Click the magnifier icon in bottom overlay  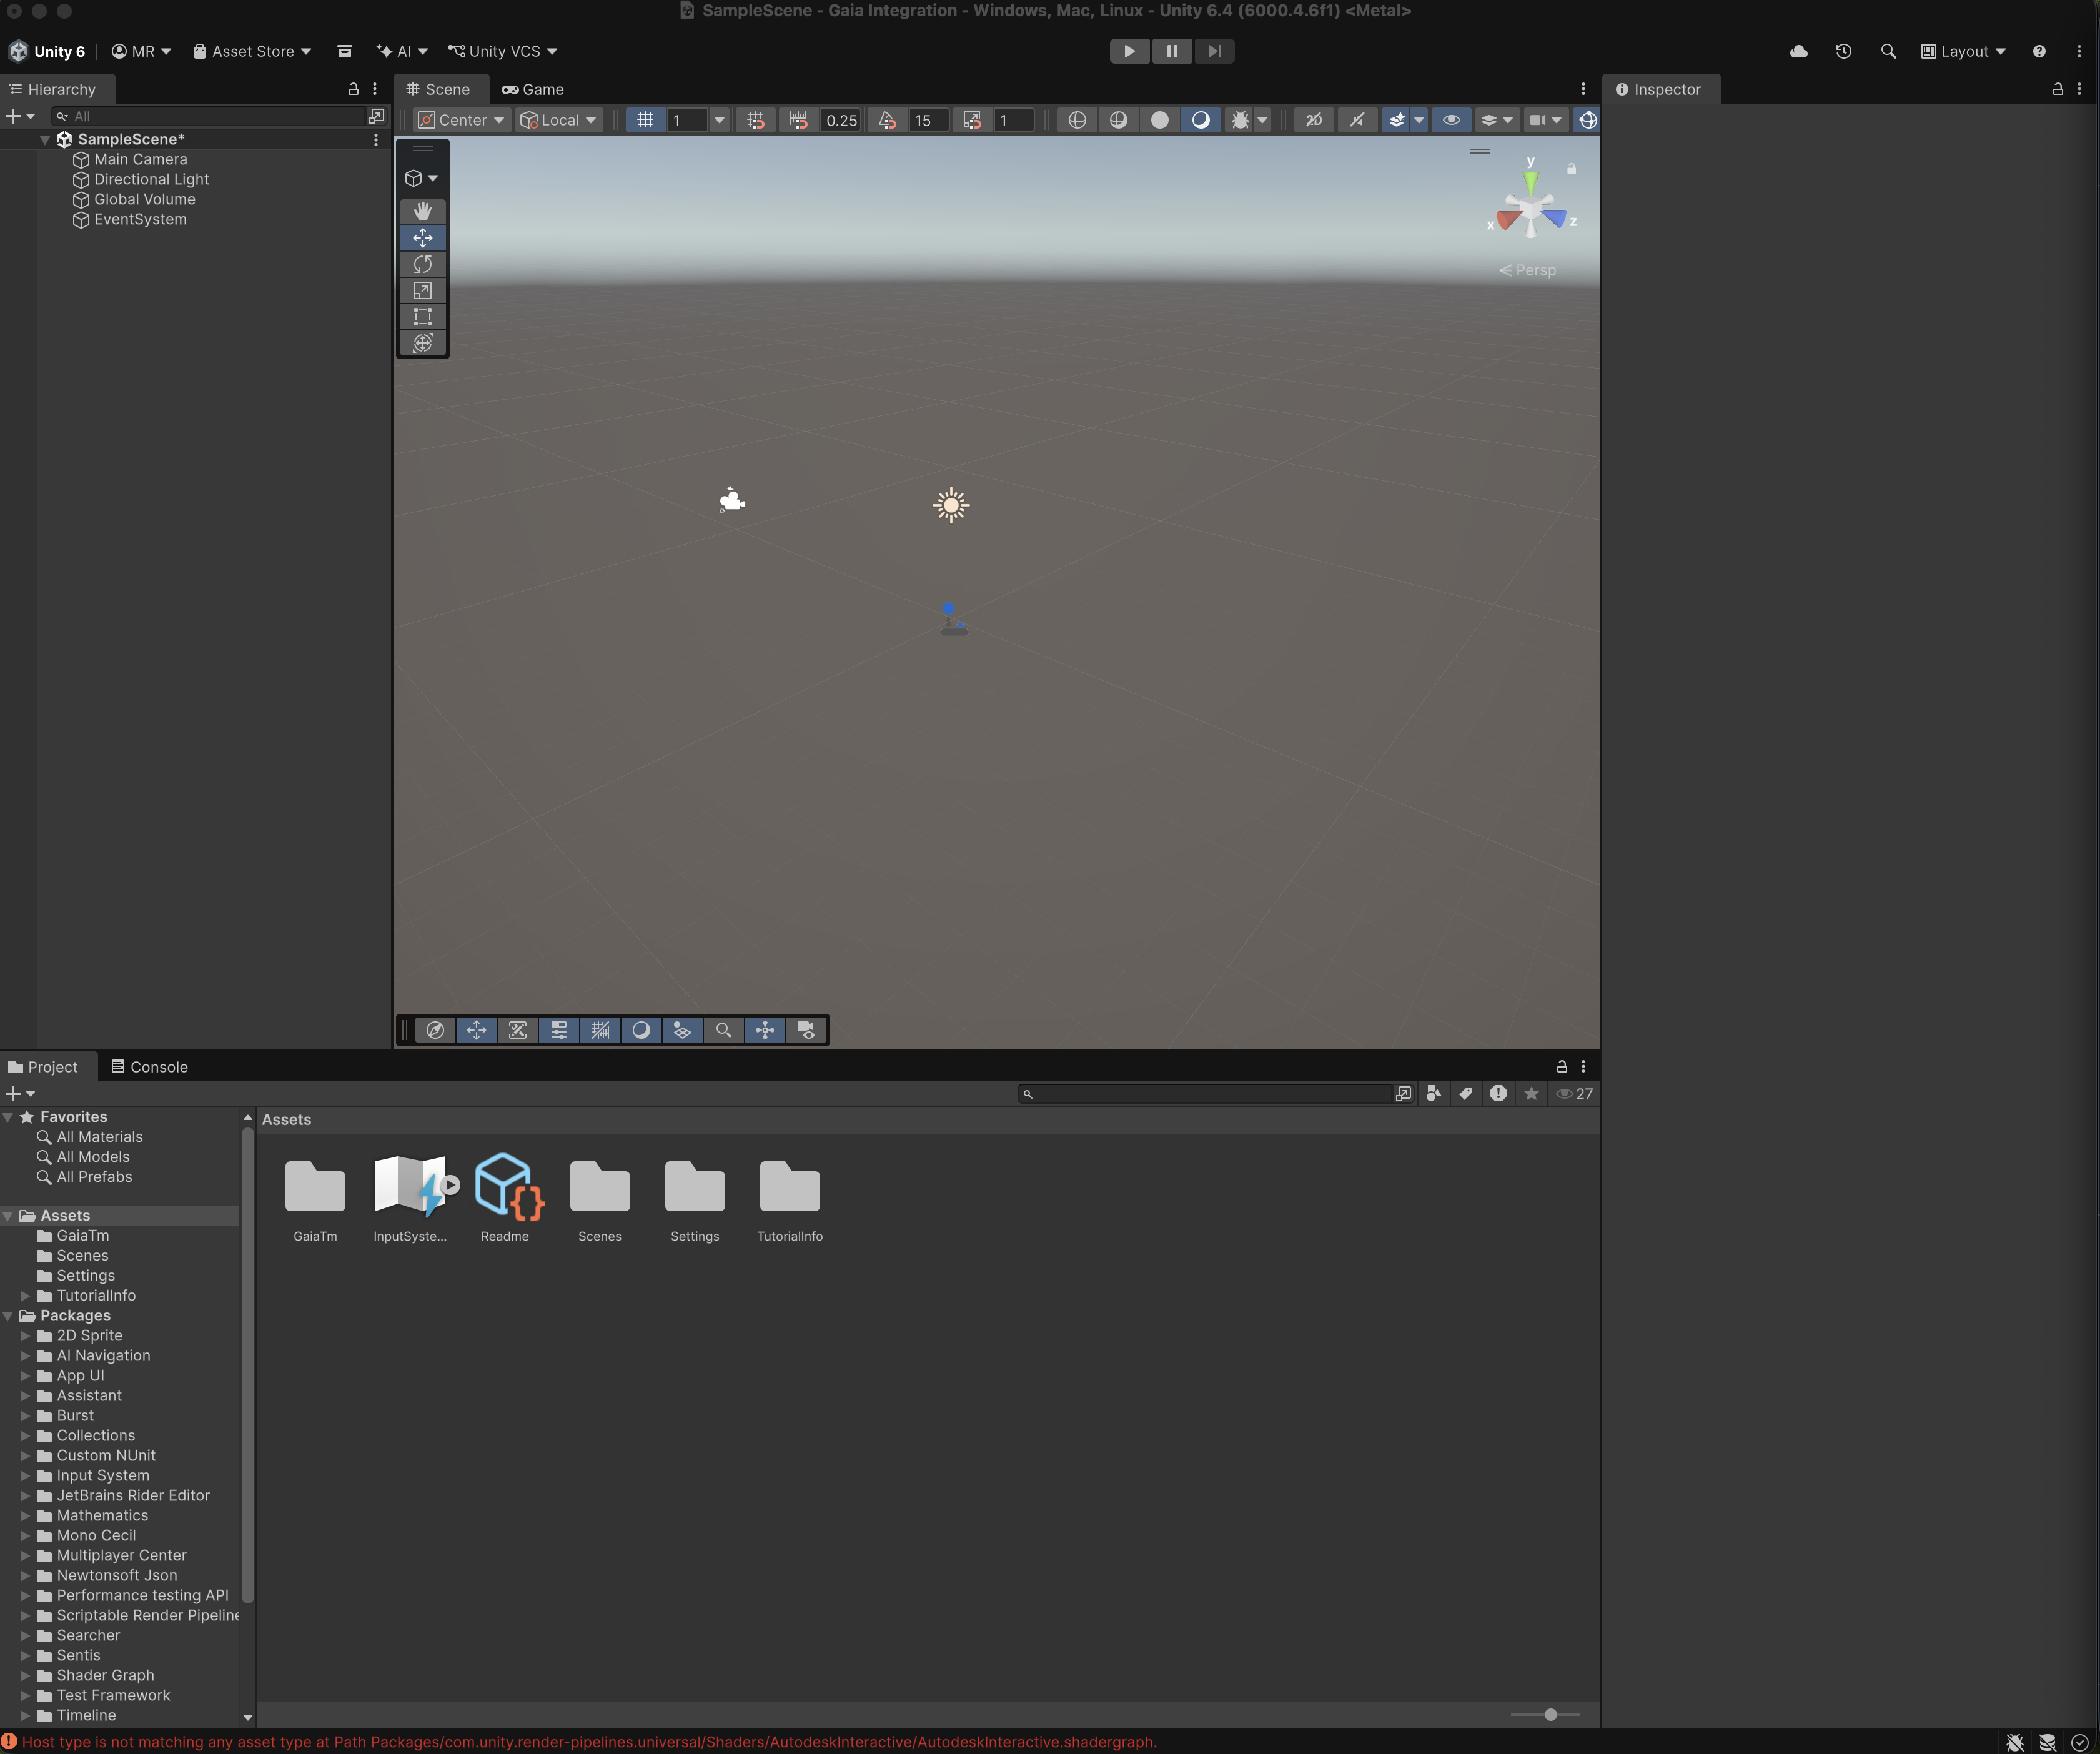pyautogui.click(x=723, y=1030)
